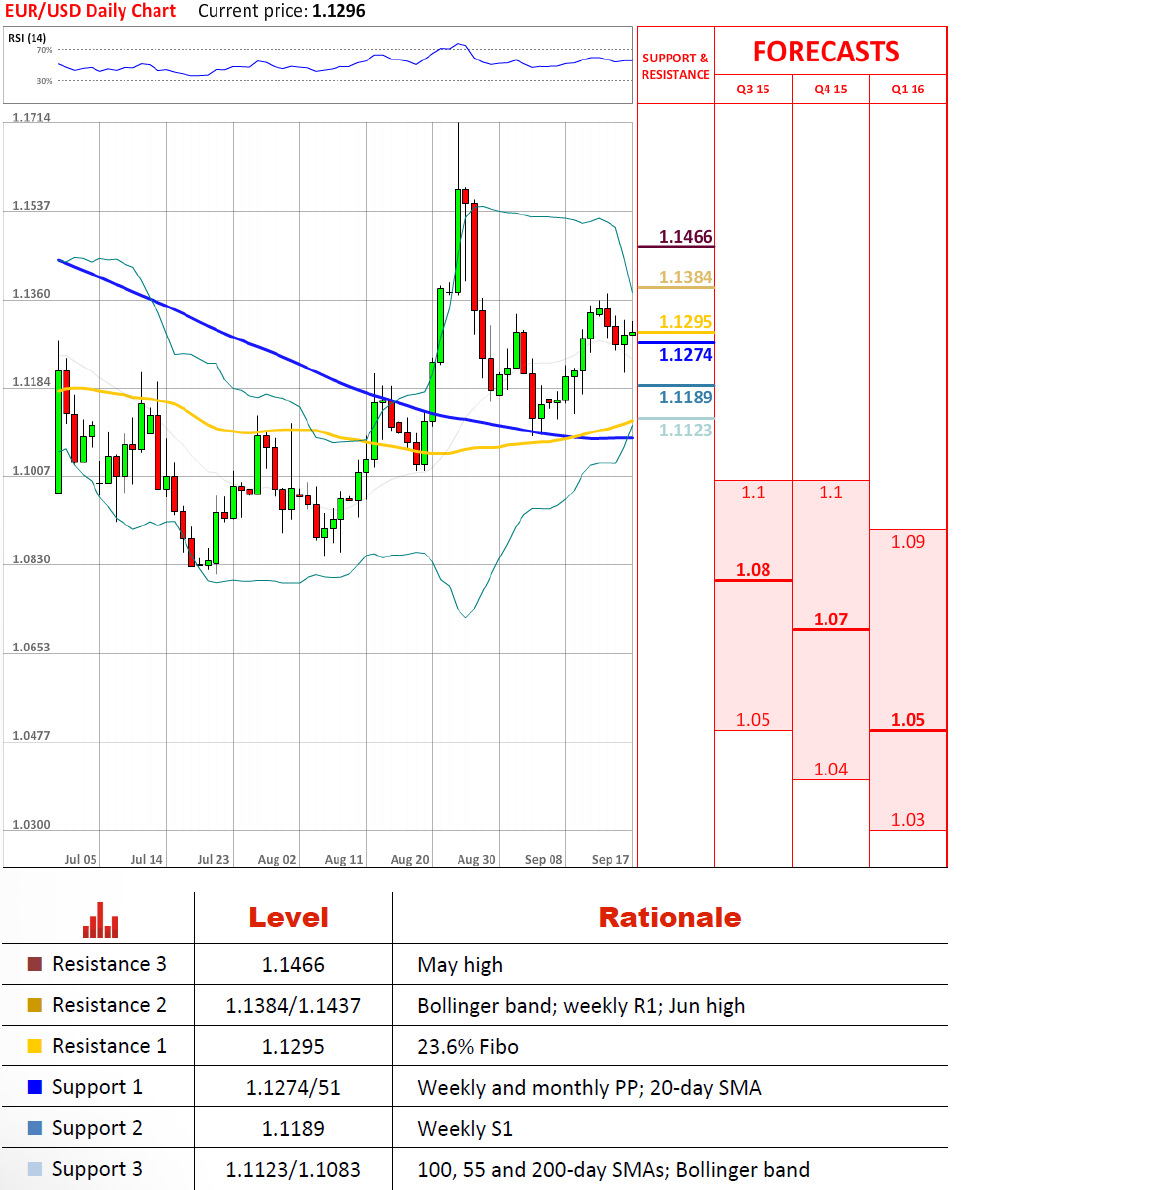The width and height of the screenshot is (1152, 1190).
Task: Click the 1.04 value in Q4 15 column
Action: click(831, 770)
